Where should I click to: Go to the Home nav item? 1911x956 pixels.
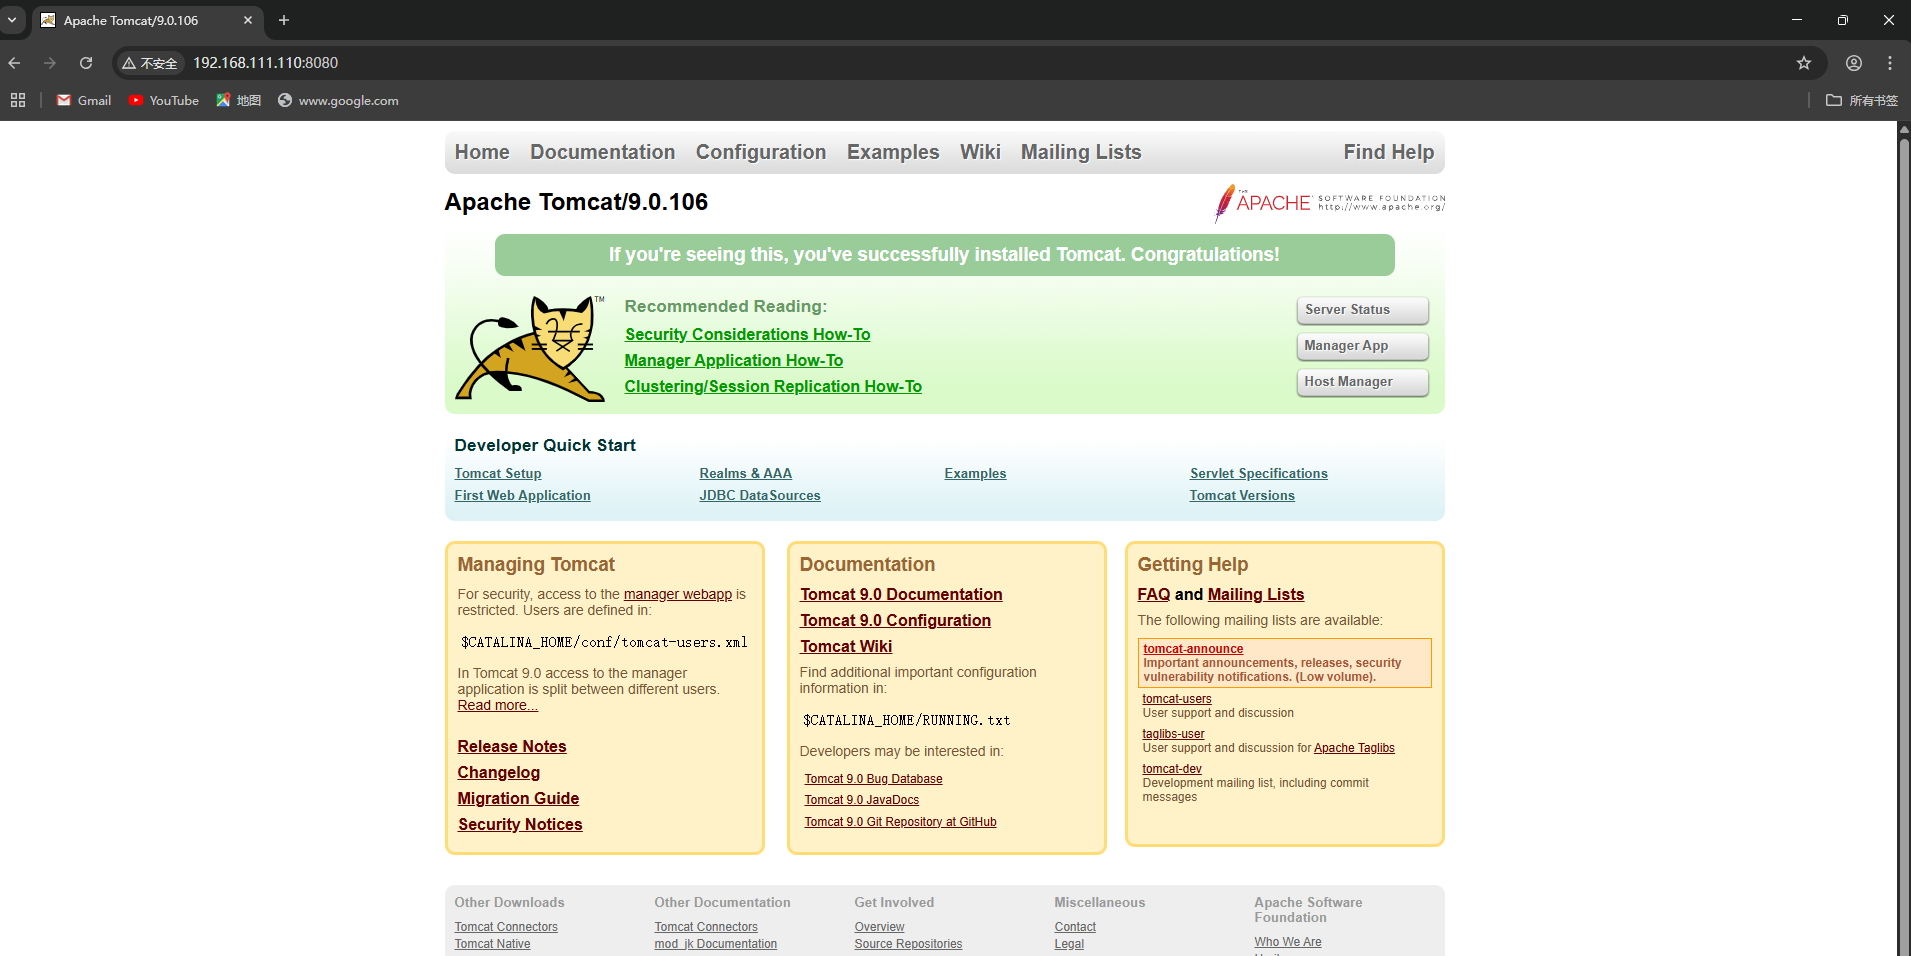click(x=482, y=152)
